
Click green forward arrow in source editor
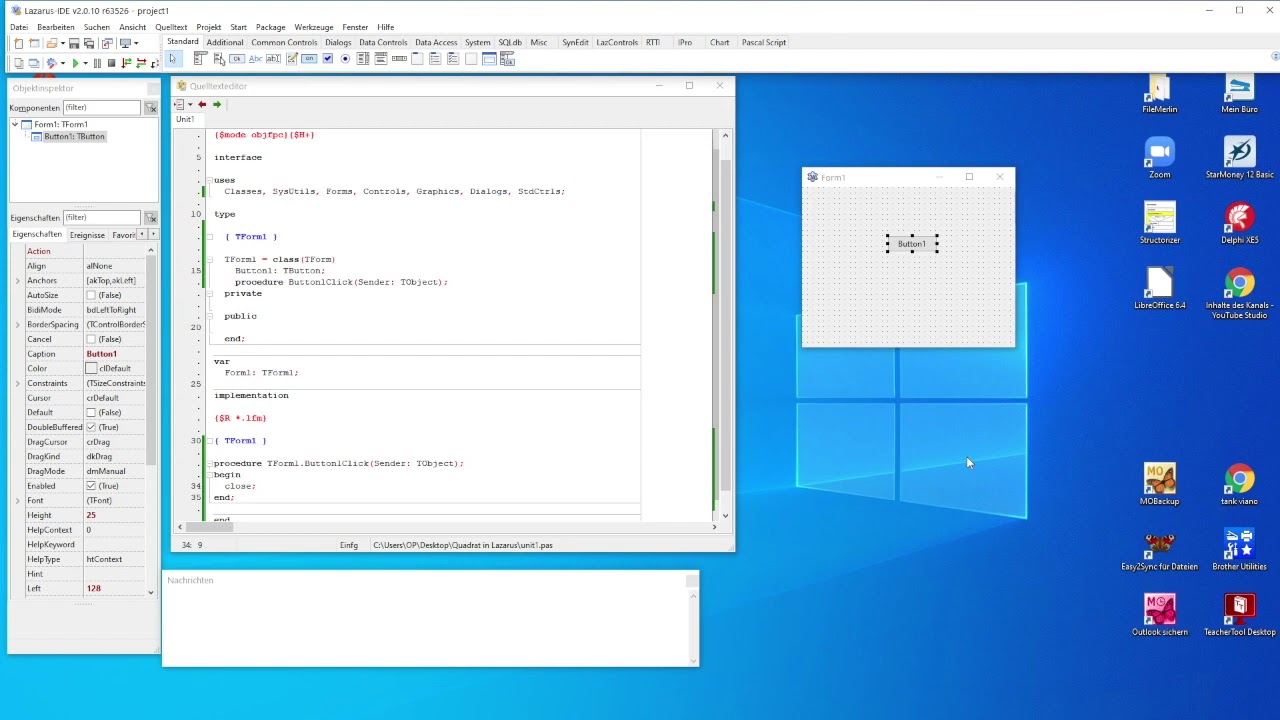(x=216, y=104)
